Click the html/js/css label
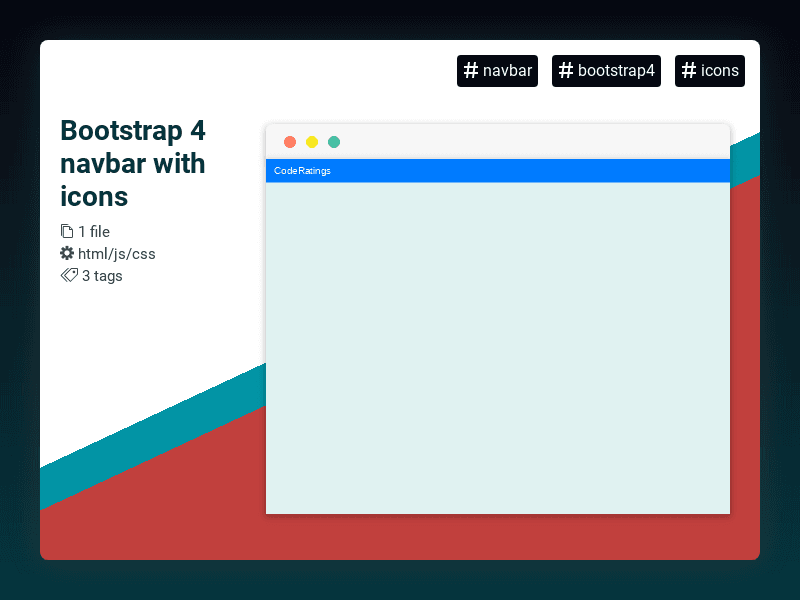 point(116,253)
